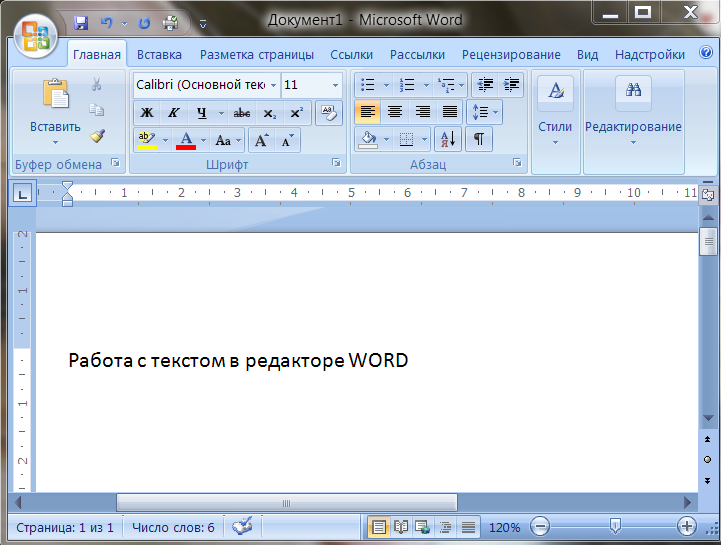
Task: Toggle strikethrough formatting
Action: point(242,113)
